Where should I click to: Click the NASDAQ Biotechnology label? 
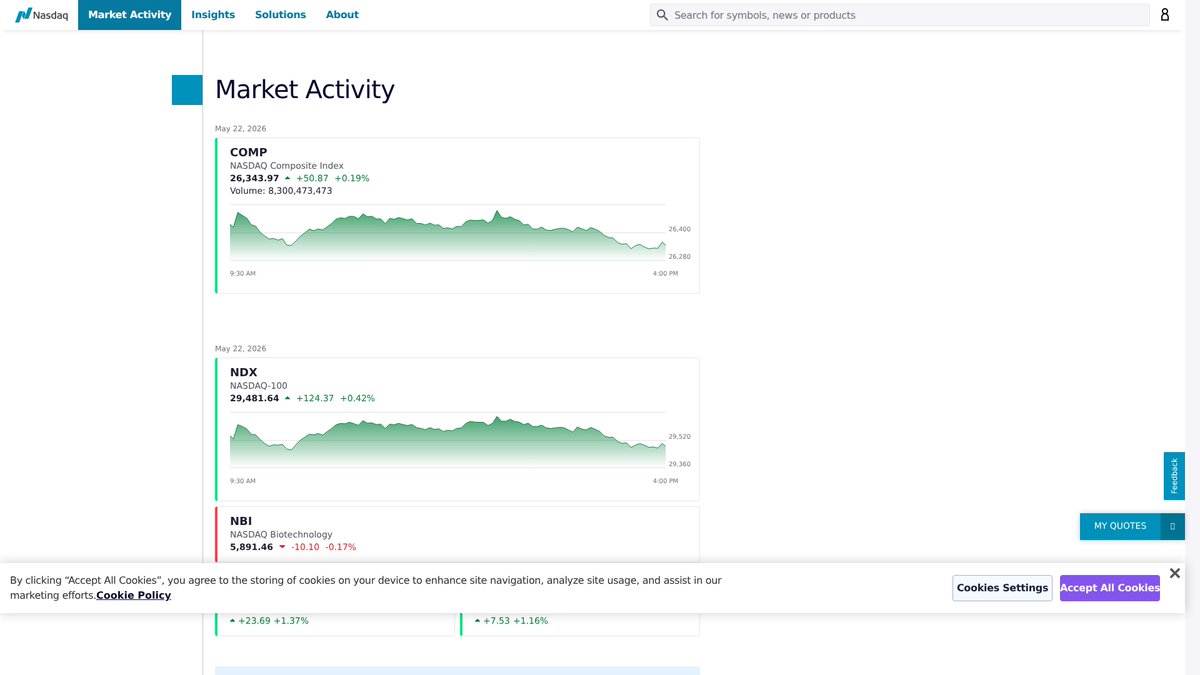tap(281, 535)
